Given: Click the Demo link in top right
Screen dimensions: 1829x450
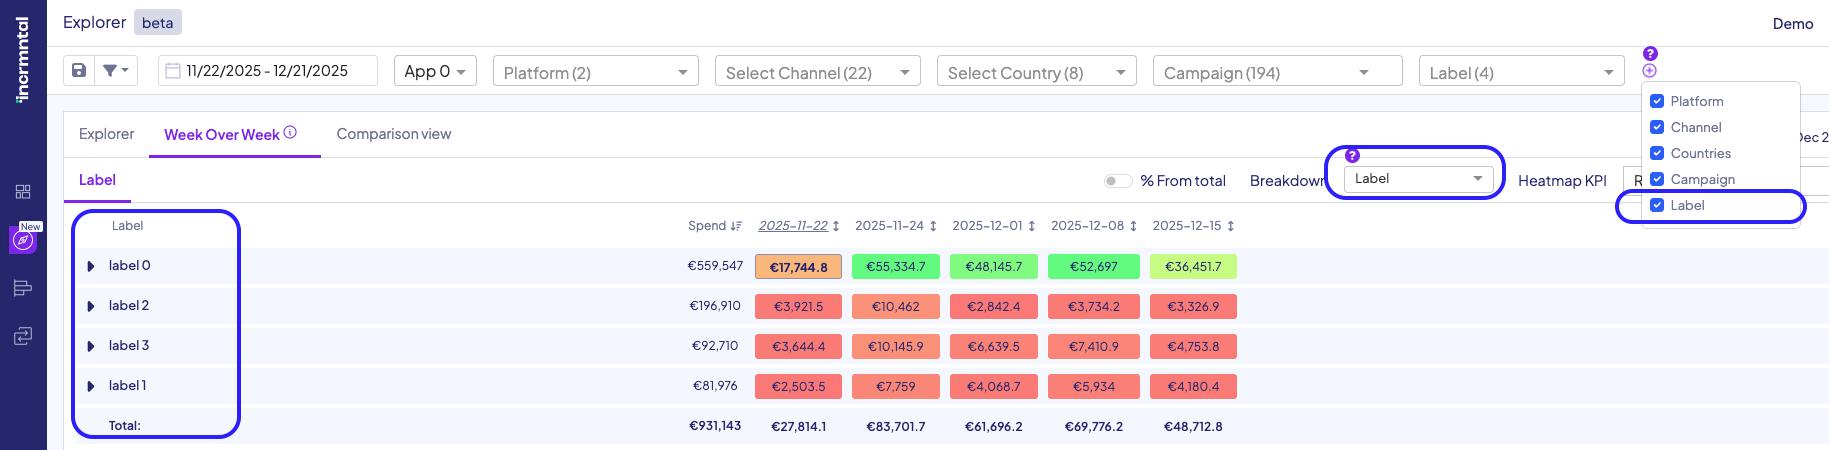Looking at the screenshot, I should (x=1792, y=24).
